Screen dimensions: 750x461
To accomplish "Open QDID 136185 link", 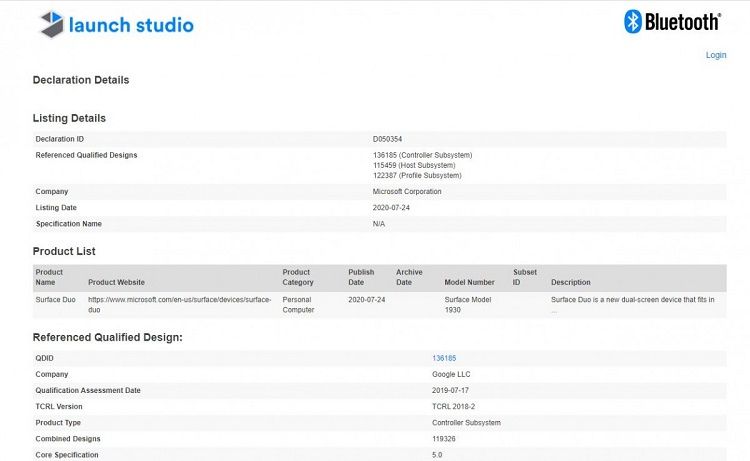I will (444, 357).
